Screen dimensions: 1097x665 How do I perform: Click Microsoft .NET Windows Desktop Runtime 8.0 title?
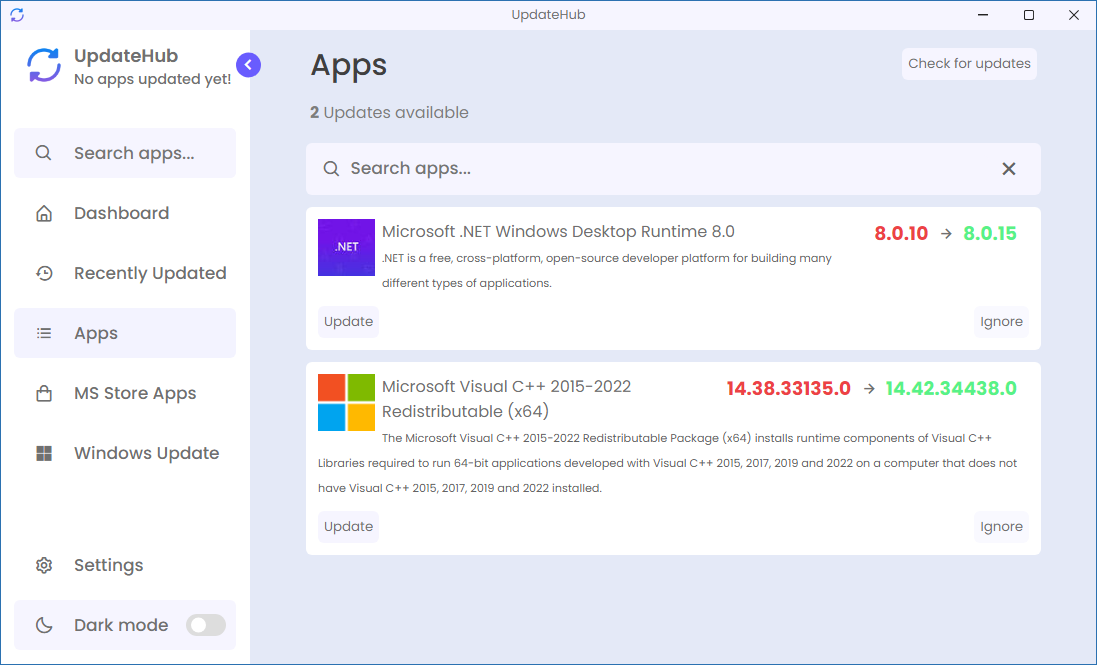[x=558, y=231]
